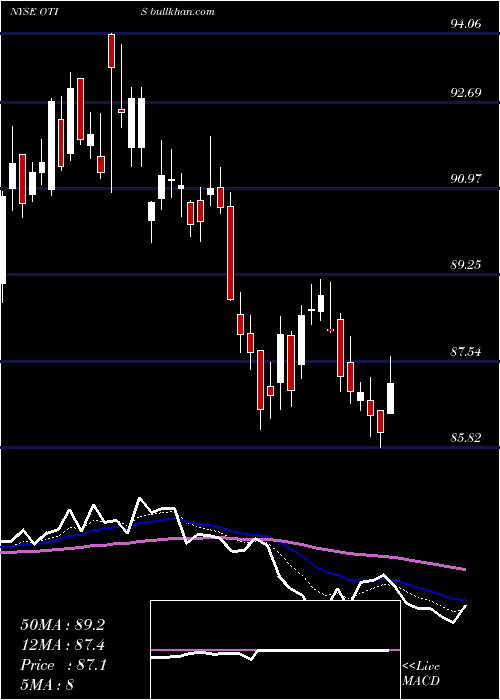The image size is (500, 700).
Task: Click the Live MACD label
Action: 421,673
